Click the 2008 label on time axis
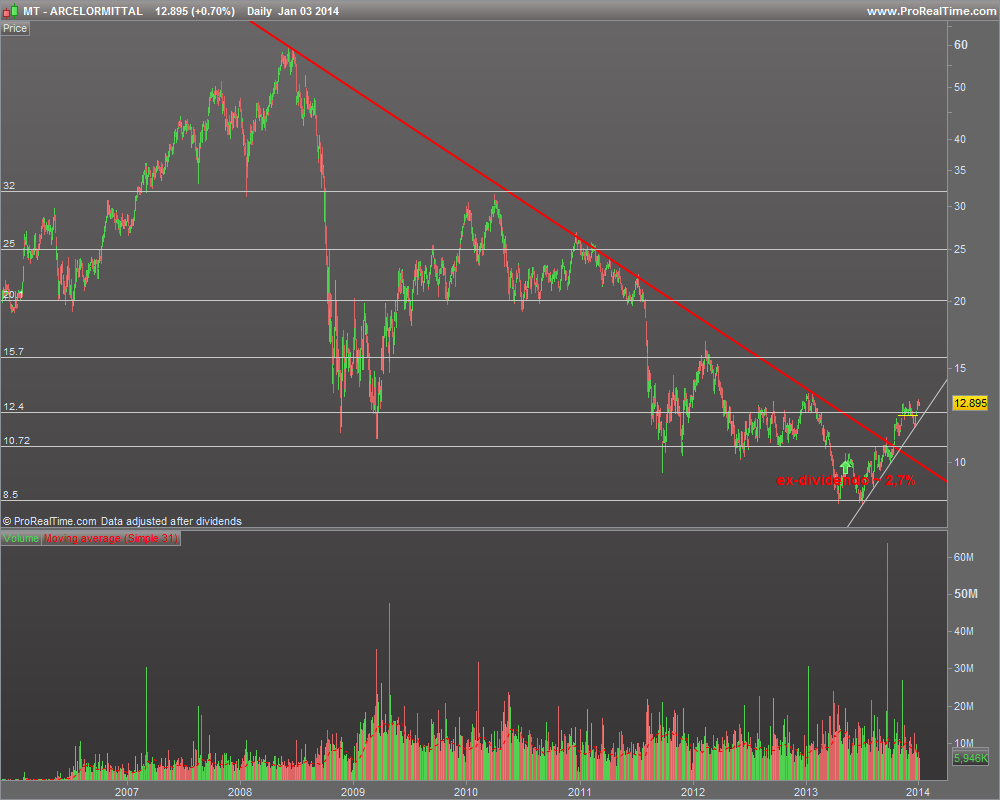This screenshot has width=1000, height=800. (x=240, y=792)
